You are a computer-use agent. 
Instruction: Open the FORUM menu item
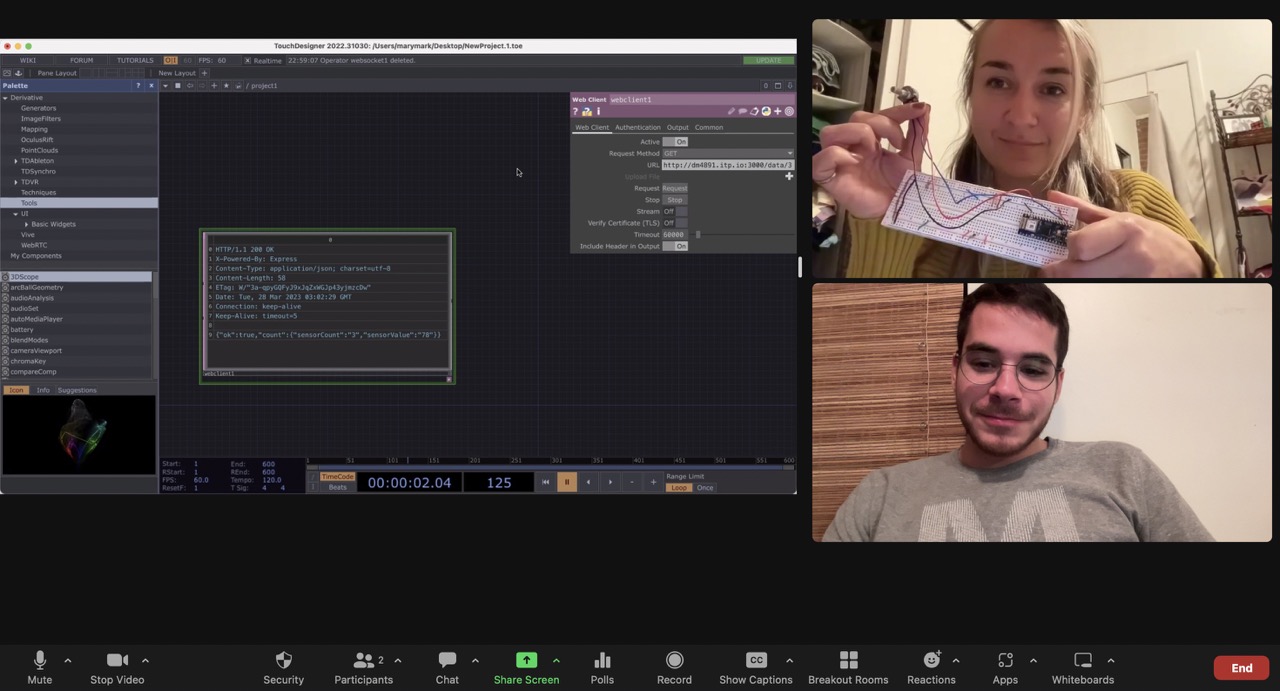click(81, 60)
